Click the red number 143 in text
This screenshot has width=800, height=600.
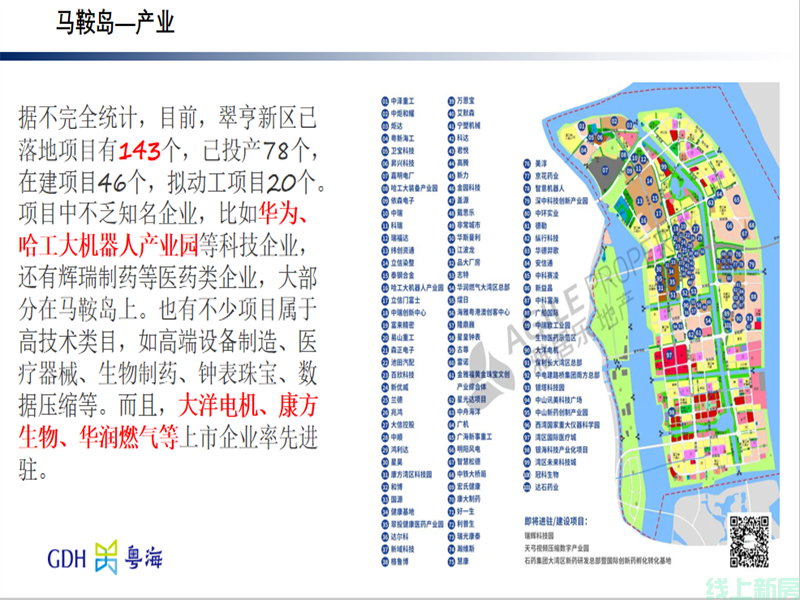click(x=139, y=152)
